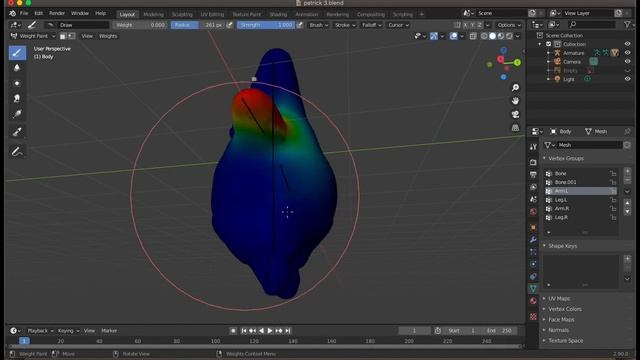Switch perspective/orthographic grid icon
This screenshot has width=640, height=360.
[516, 128]
